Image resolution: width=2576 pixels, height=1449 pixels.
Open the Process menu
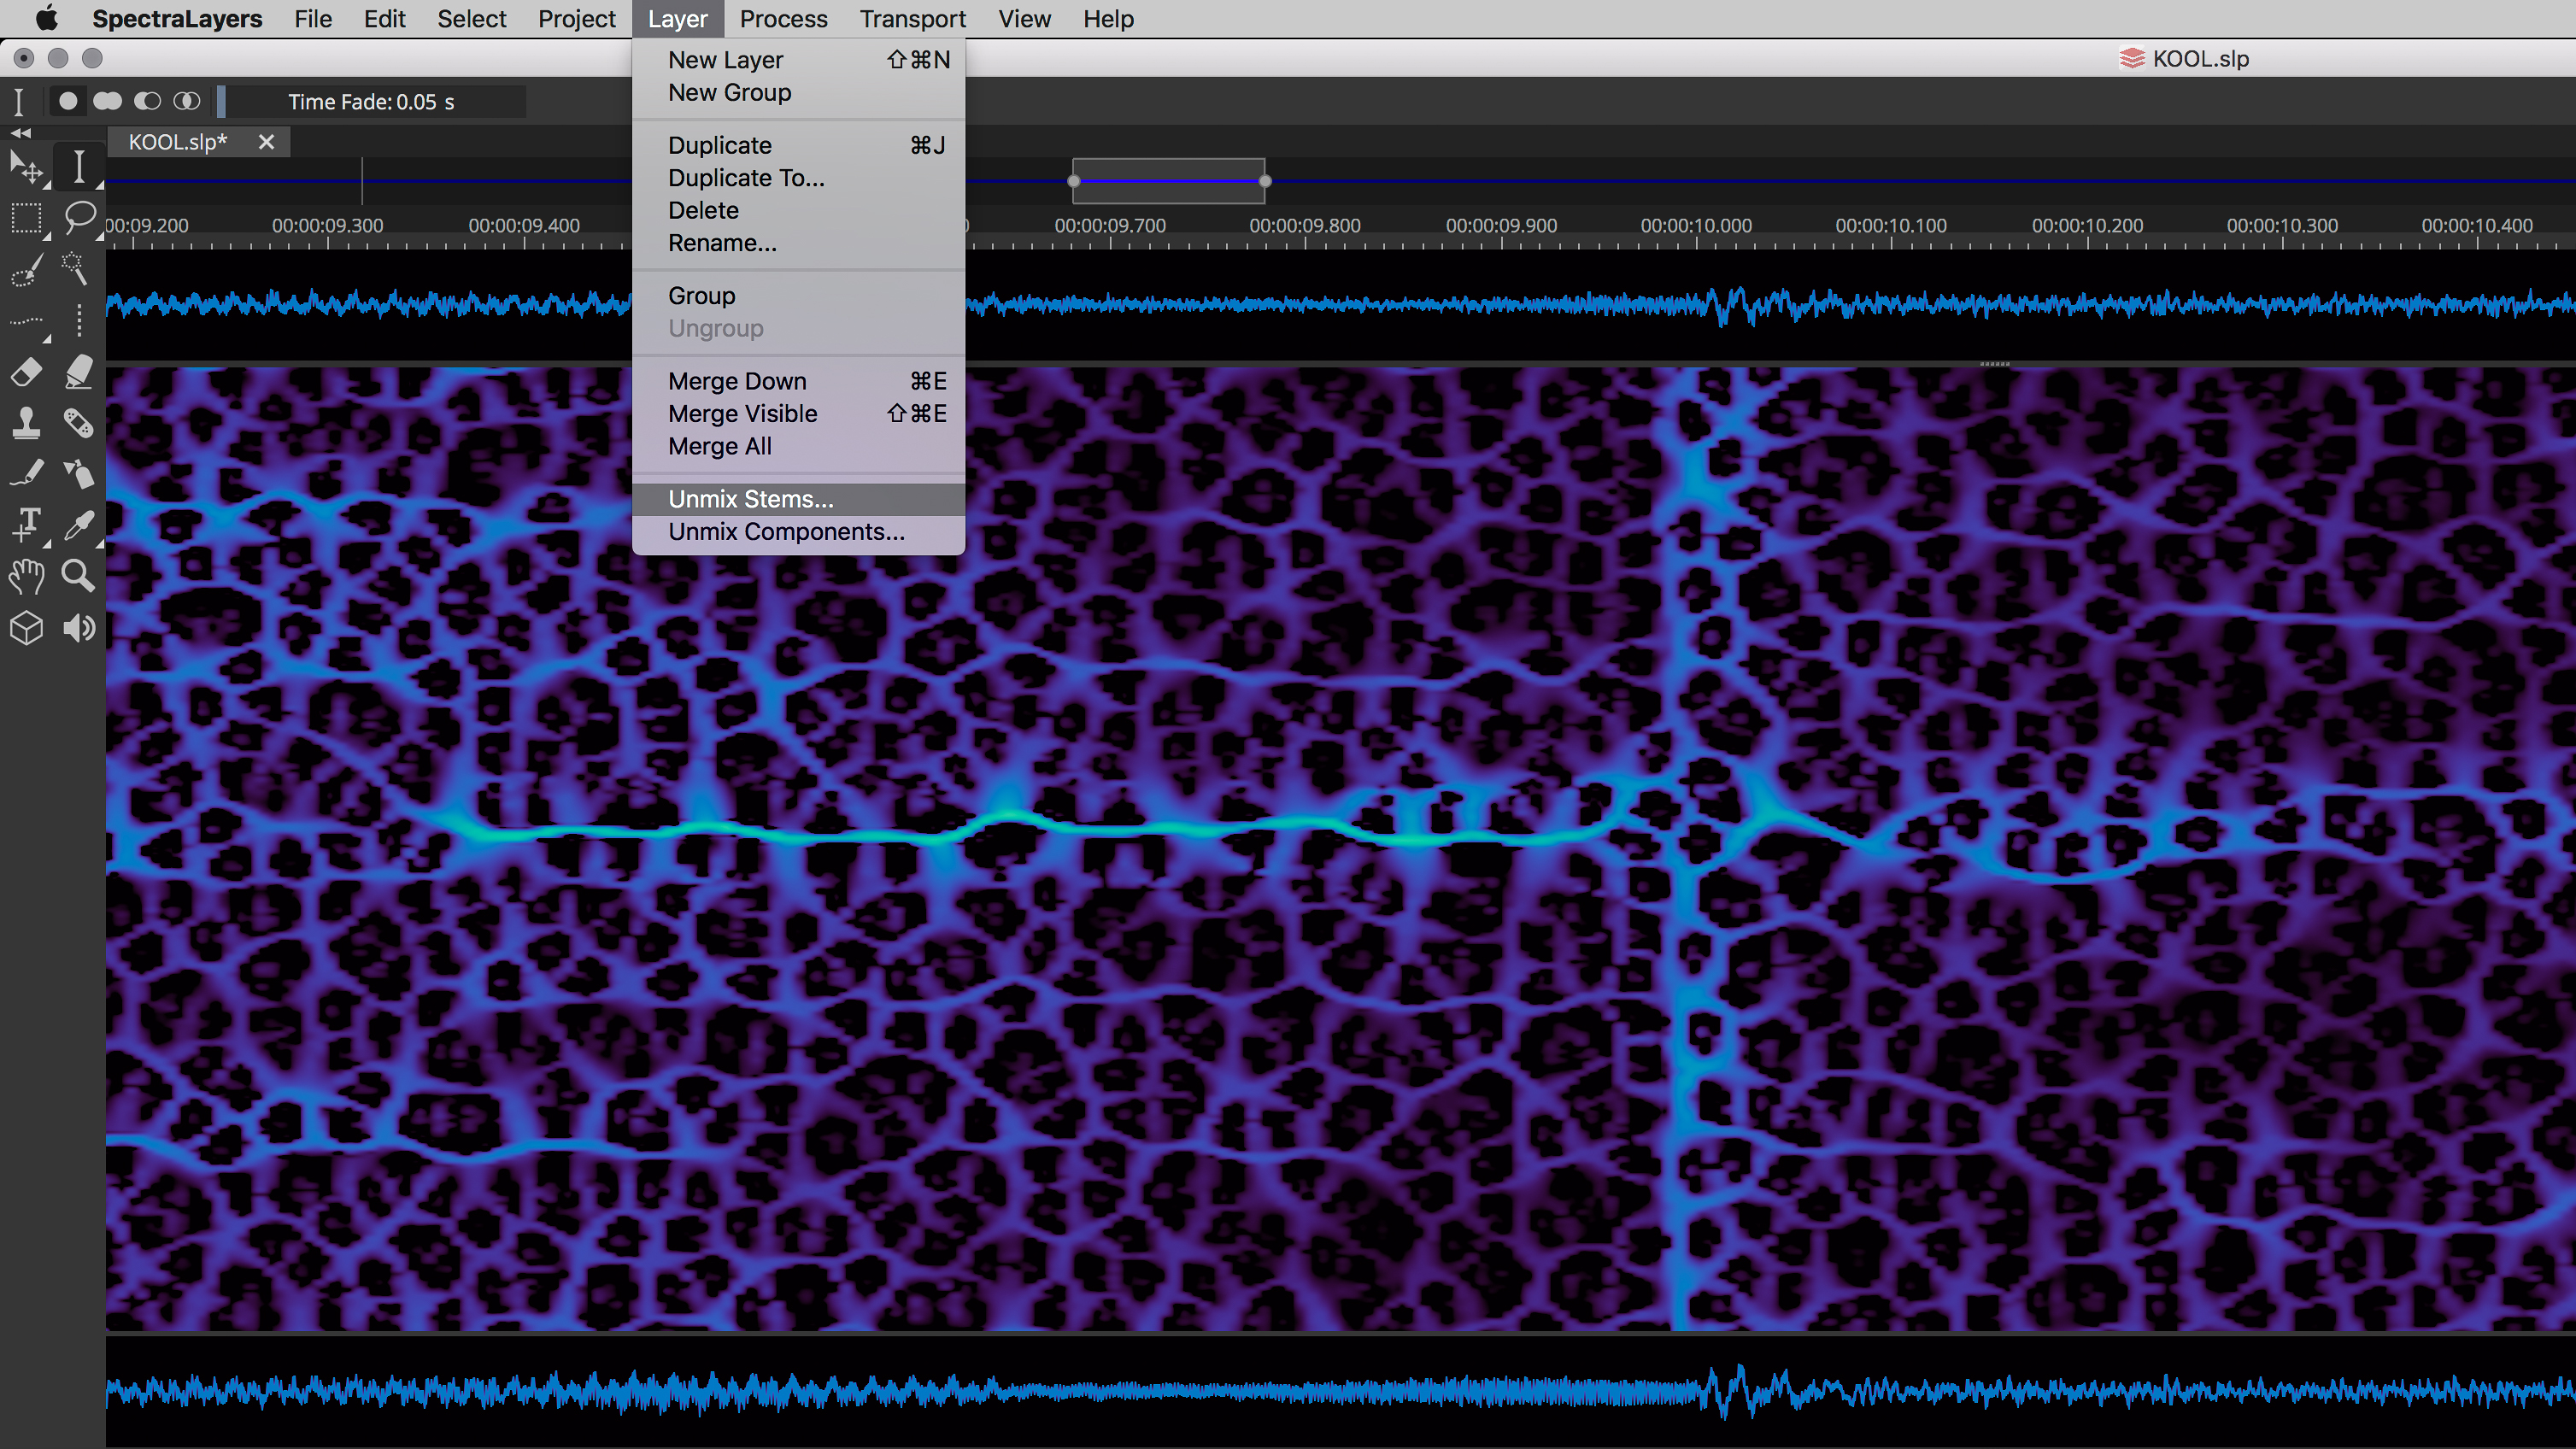point(783,18)
